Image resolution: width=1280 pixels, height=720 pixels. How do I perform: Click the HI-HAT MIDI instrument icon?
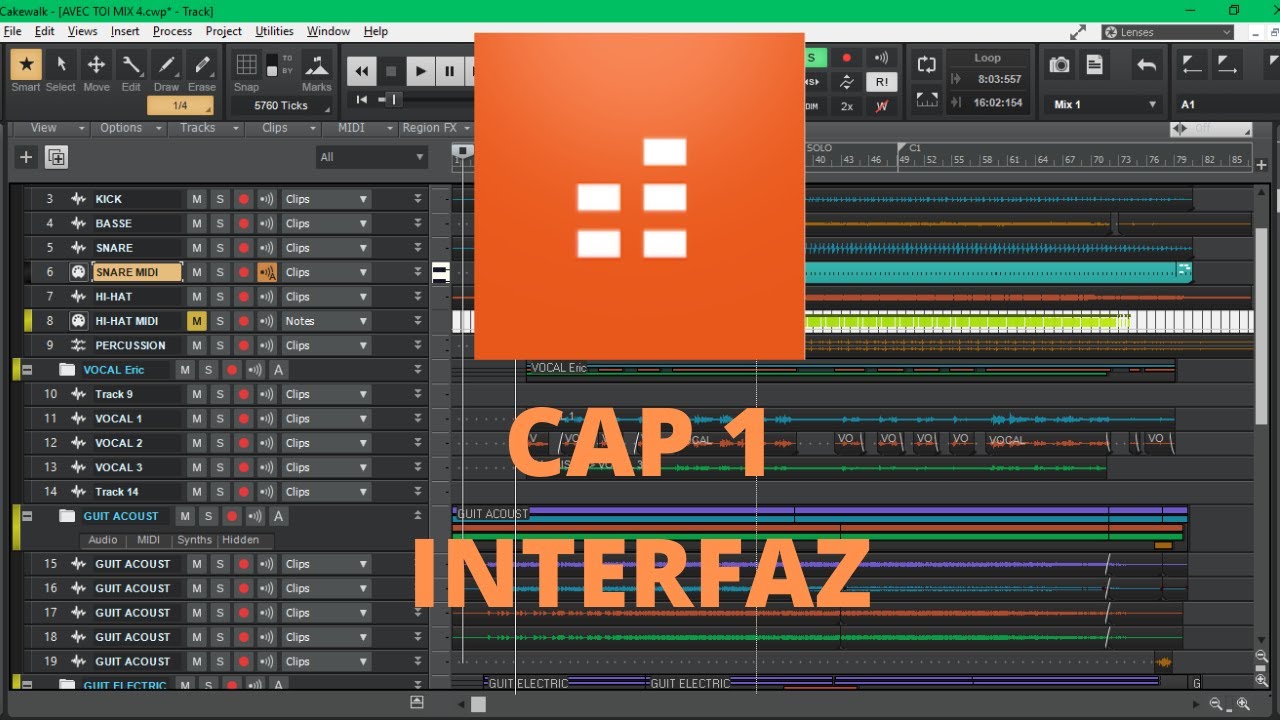coord(78,321)
